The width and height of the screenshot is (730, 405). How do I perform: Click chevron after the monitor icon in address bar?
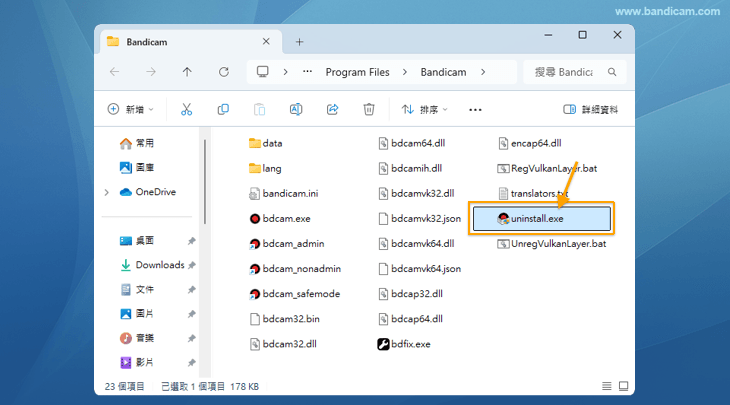point(285,72)
